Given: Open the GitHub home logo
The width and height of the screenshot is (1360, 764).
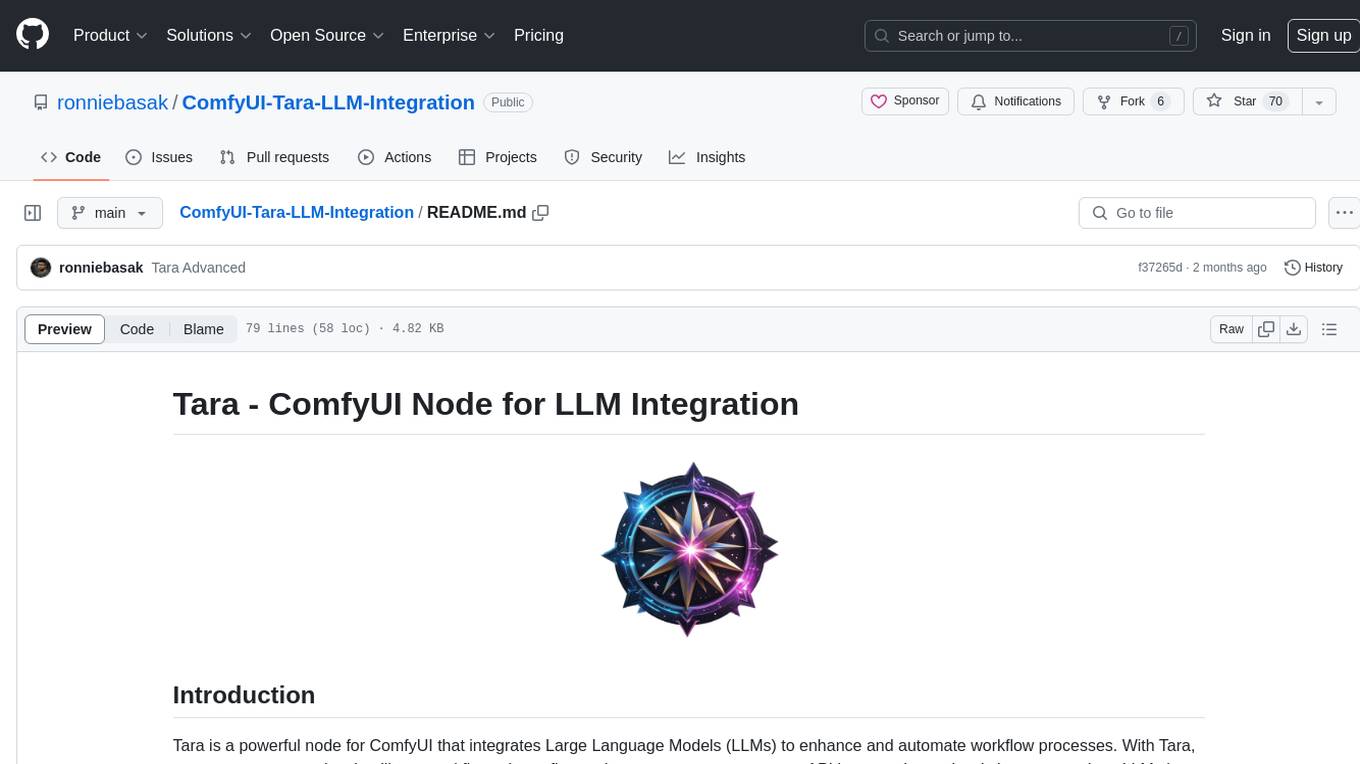Looking at the screenshot, I should pos(32,35).
